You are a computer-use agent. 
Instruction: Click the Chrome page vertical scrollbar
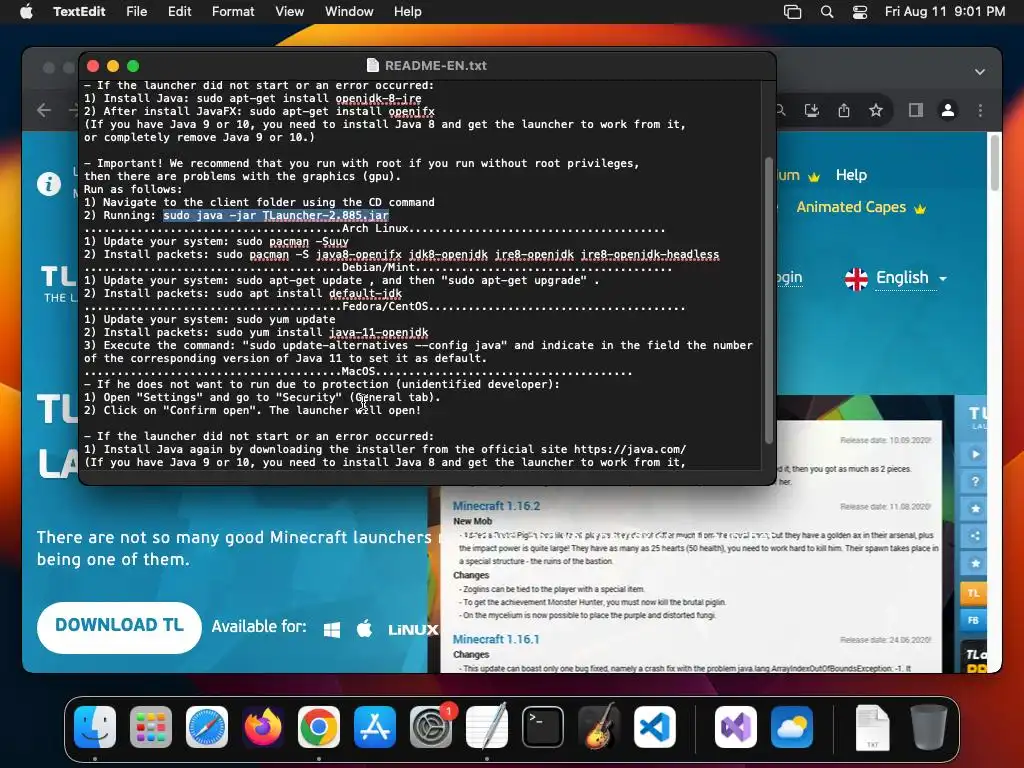pyautogui.click(x=995, y=163)
